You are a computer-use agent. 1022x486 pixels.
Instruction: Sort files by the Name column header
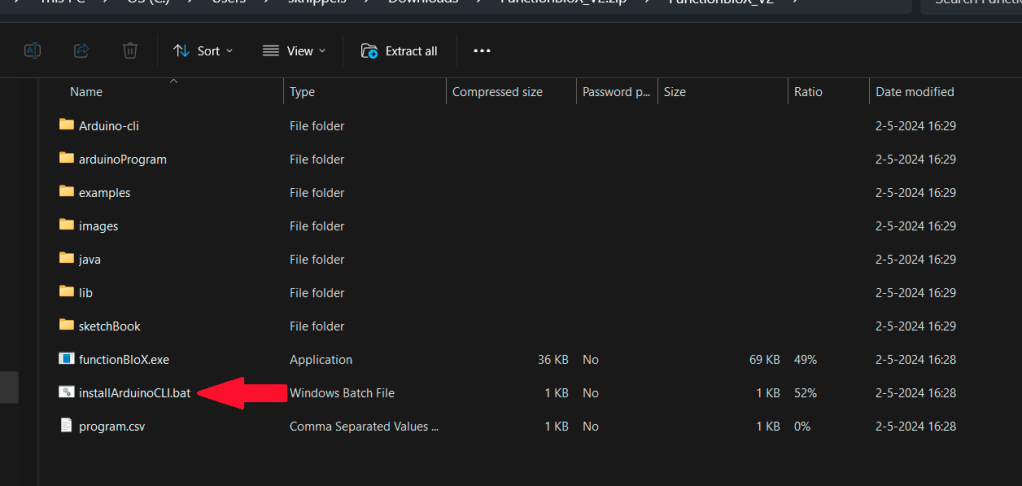(87, 92)
